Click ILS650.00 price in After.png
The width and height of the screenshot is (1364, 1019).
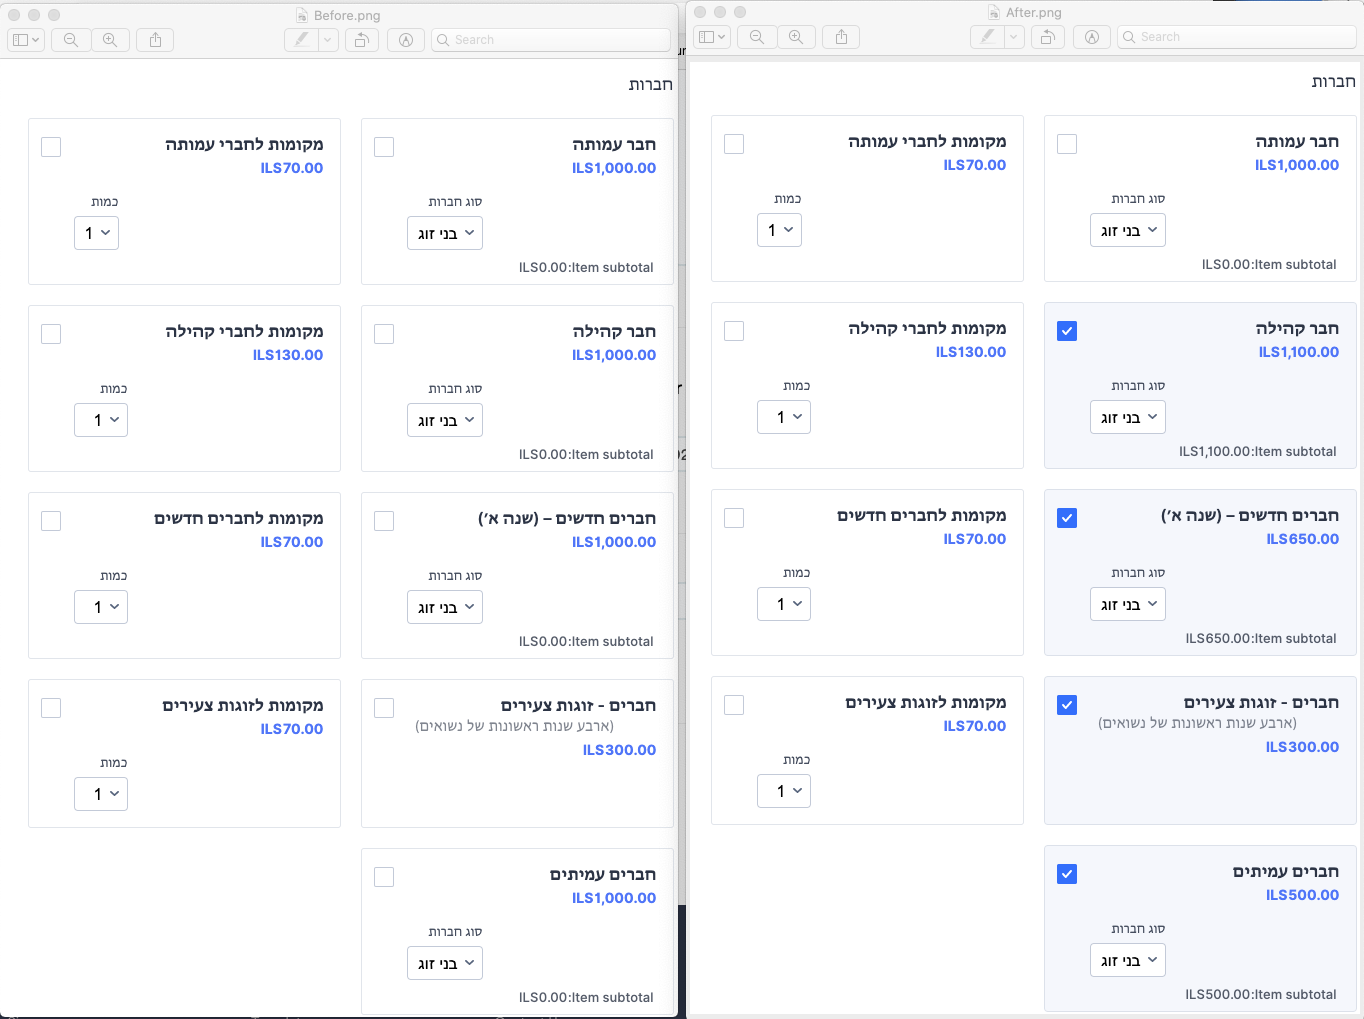(1303, 539)
